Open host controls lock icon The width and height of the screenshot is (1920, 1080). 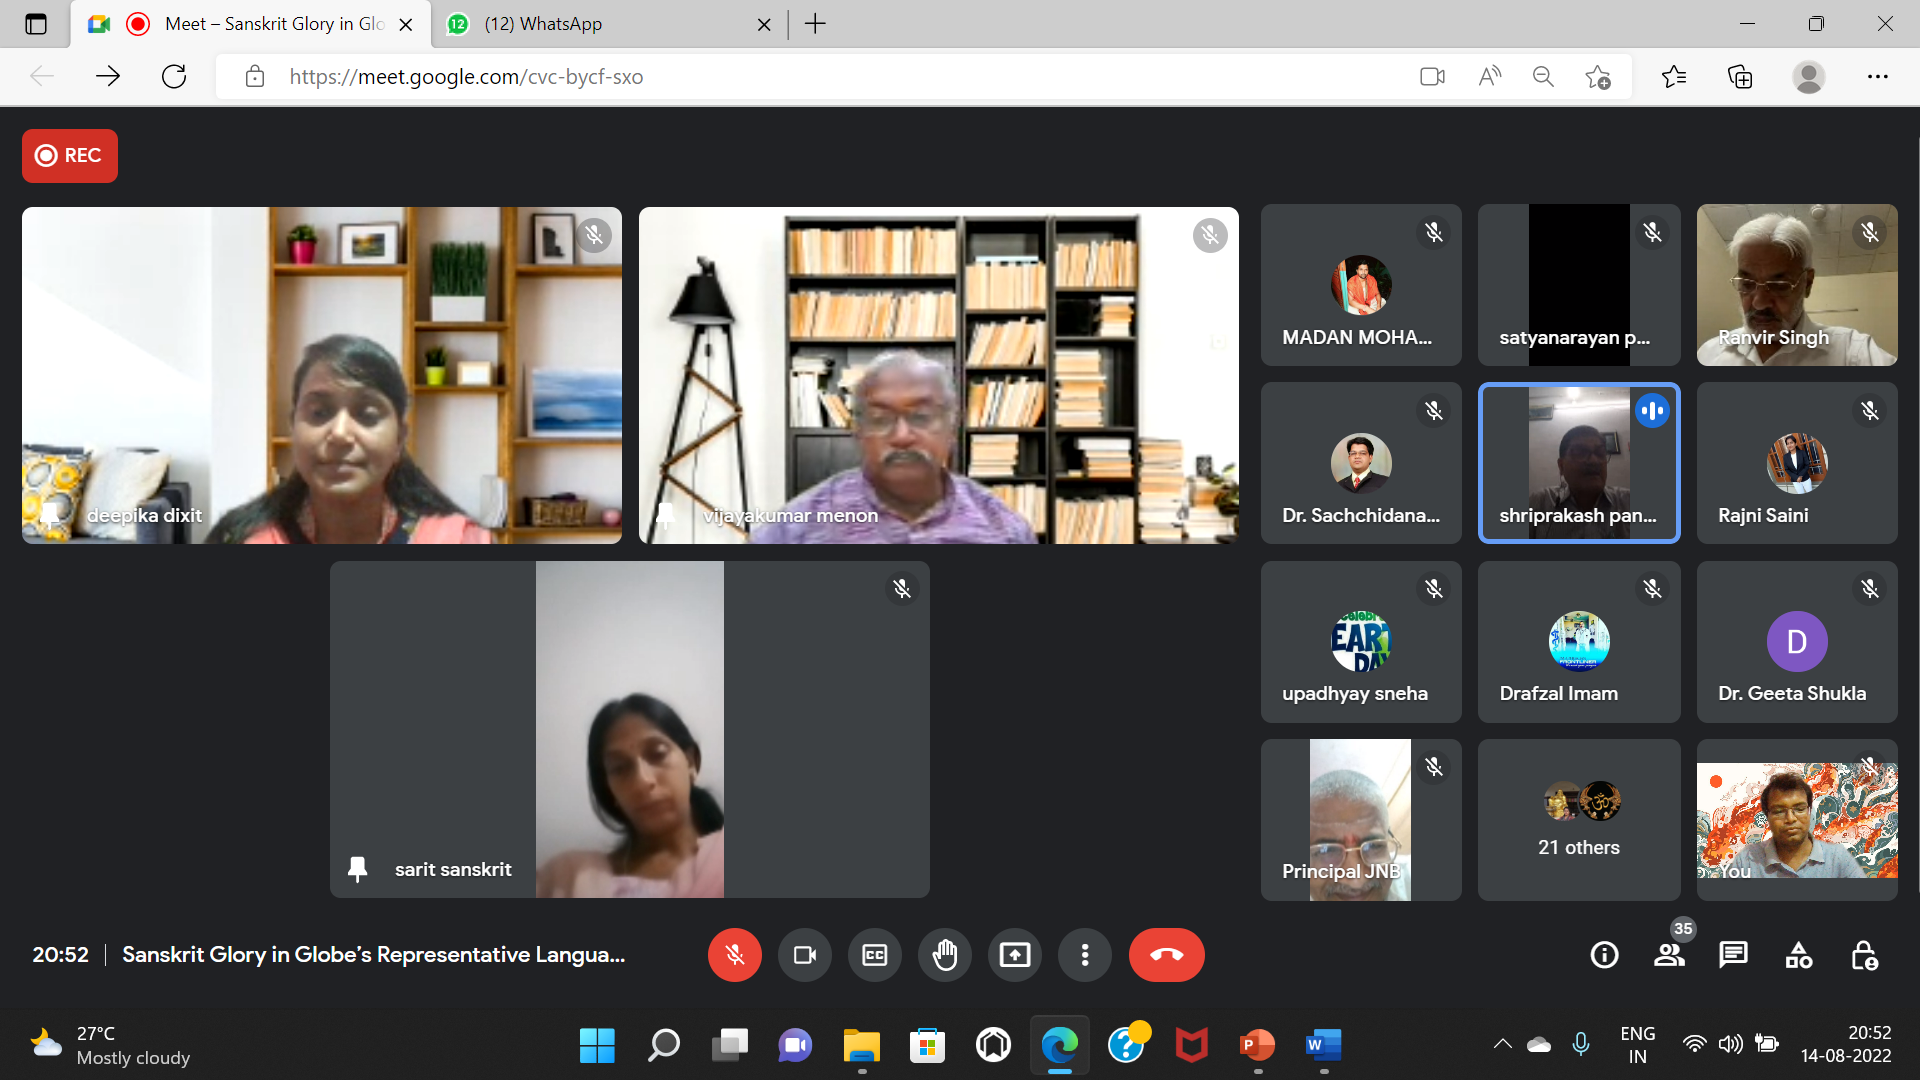(x=1864, y=955)
